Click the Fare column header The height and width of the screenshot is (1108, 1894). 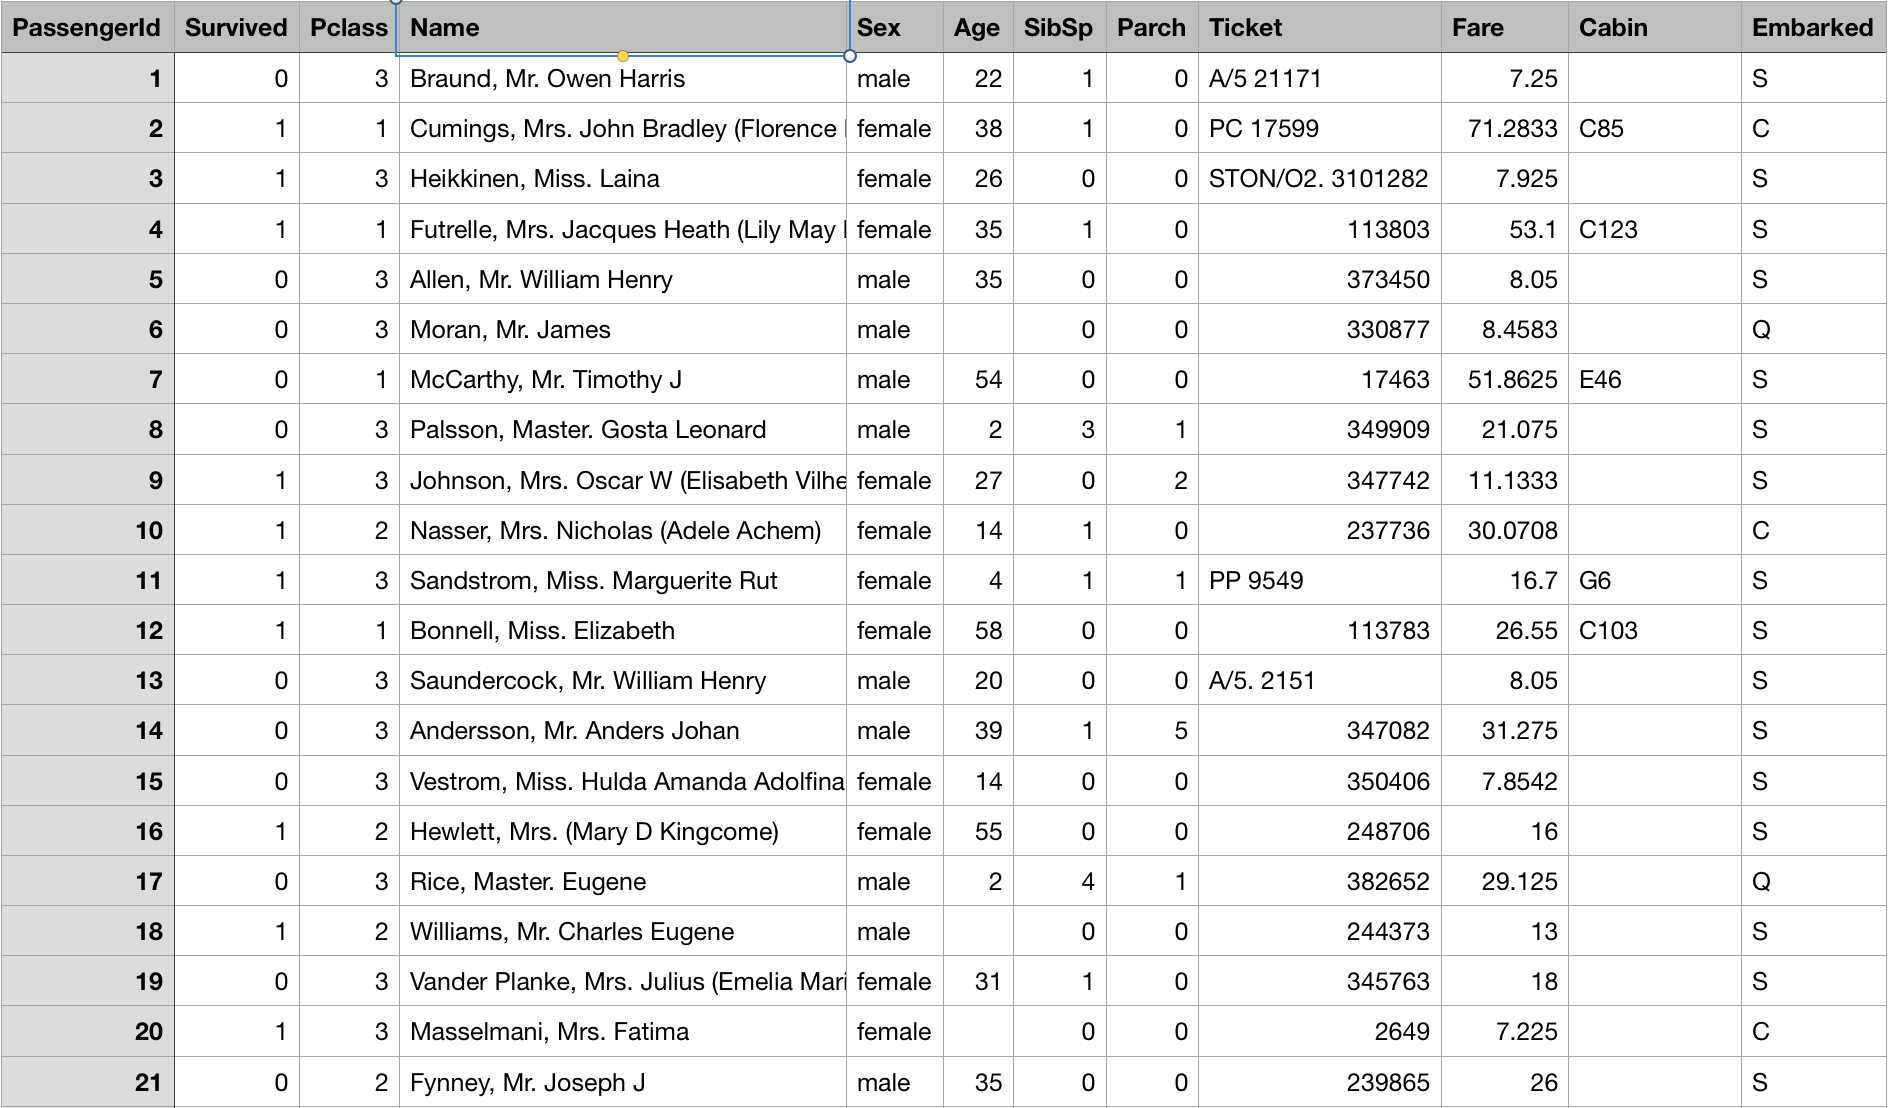(1504, 27)
